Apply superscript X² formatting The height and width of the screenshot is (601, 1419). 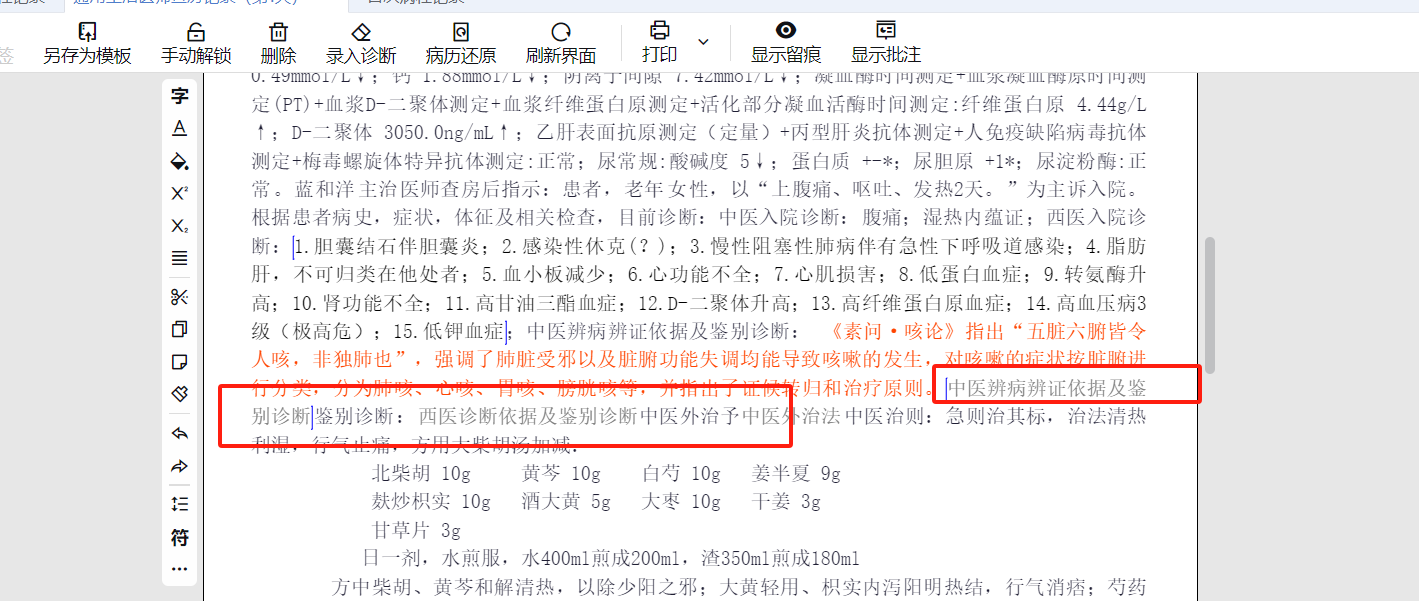179,193
